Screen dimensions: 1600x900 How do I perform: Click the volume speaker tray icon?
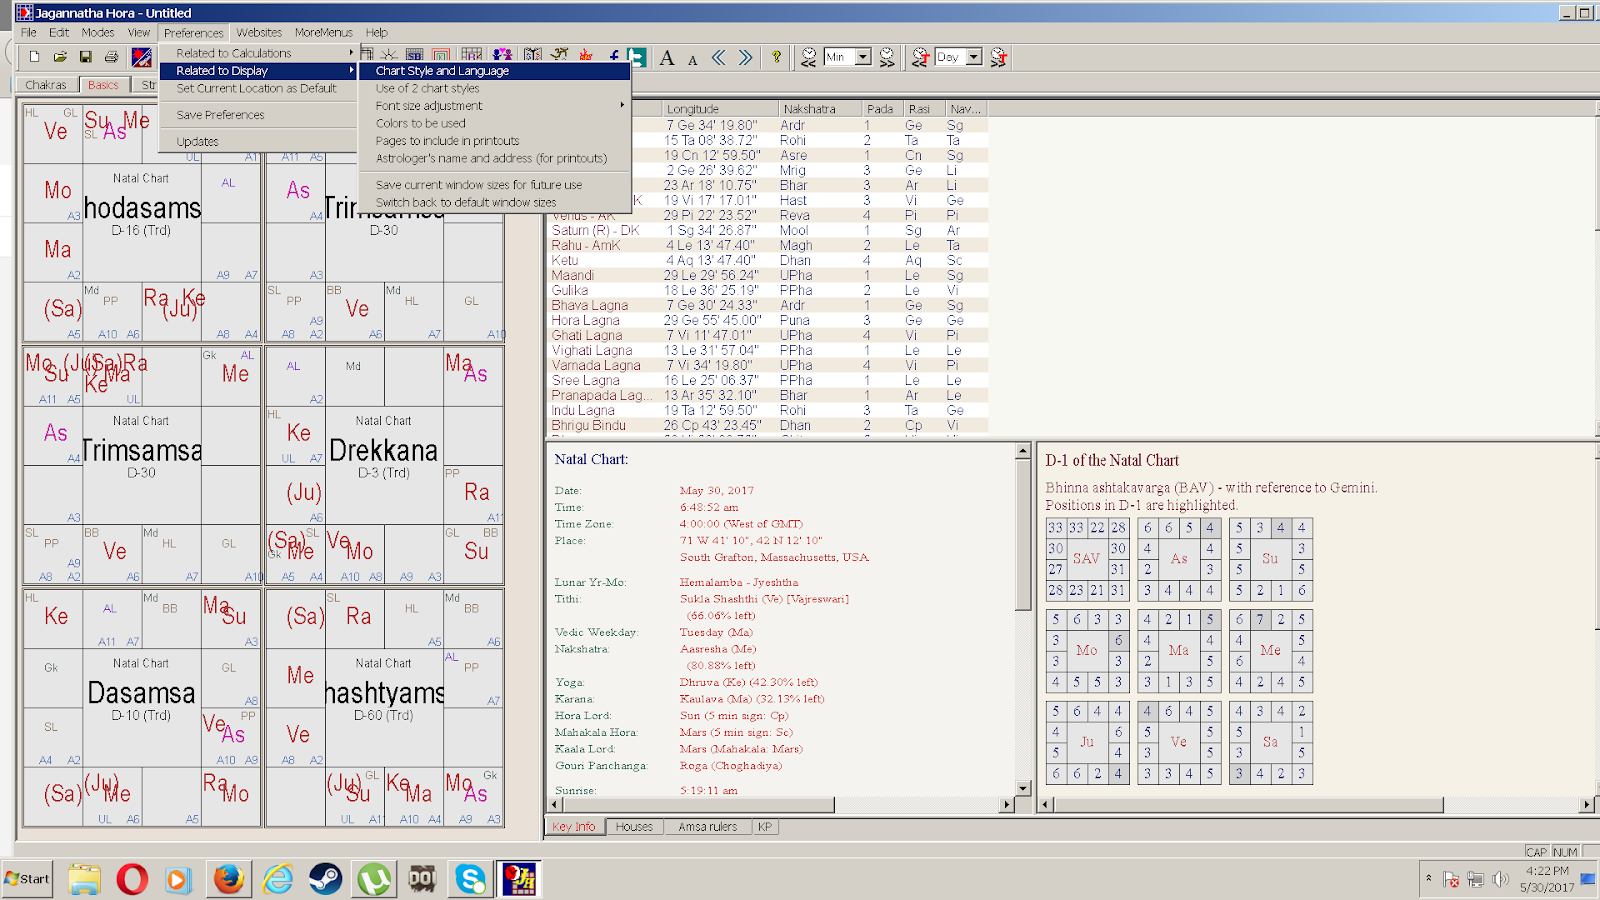1500,879
